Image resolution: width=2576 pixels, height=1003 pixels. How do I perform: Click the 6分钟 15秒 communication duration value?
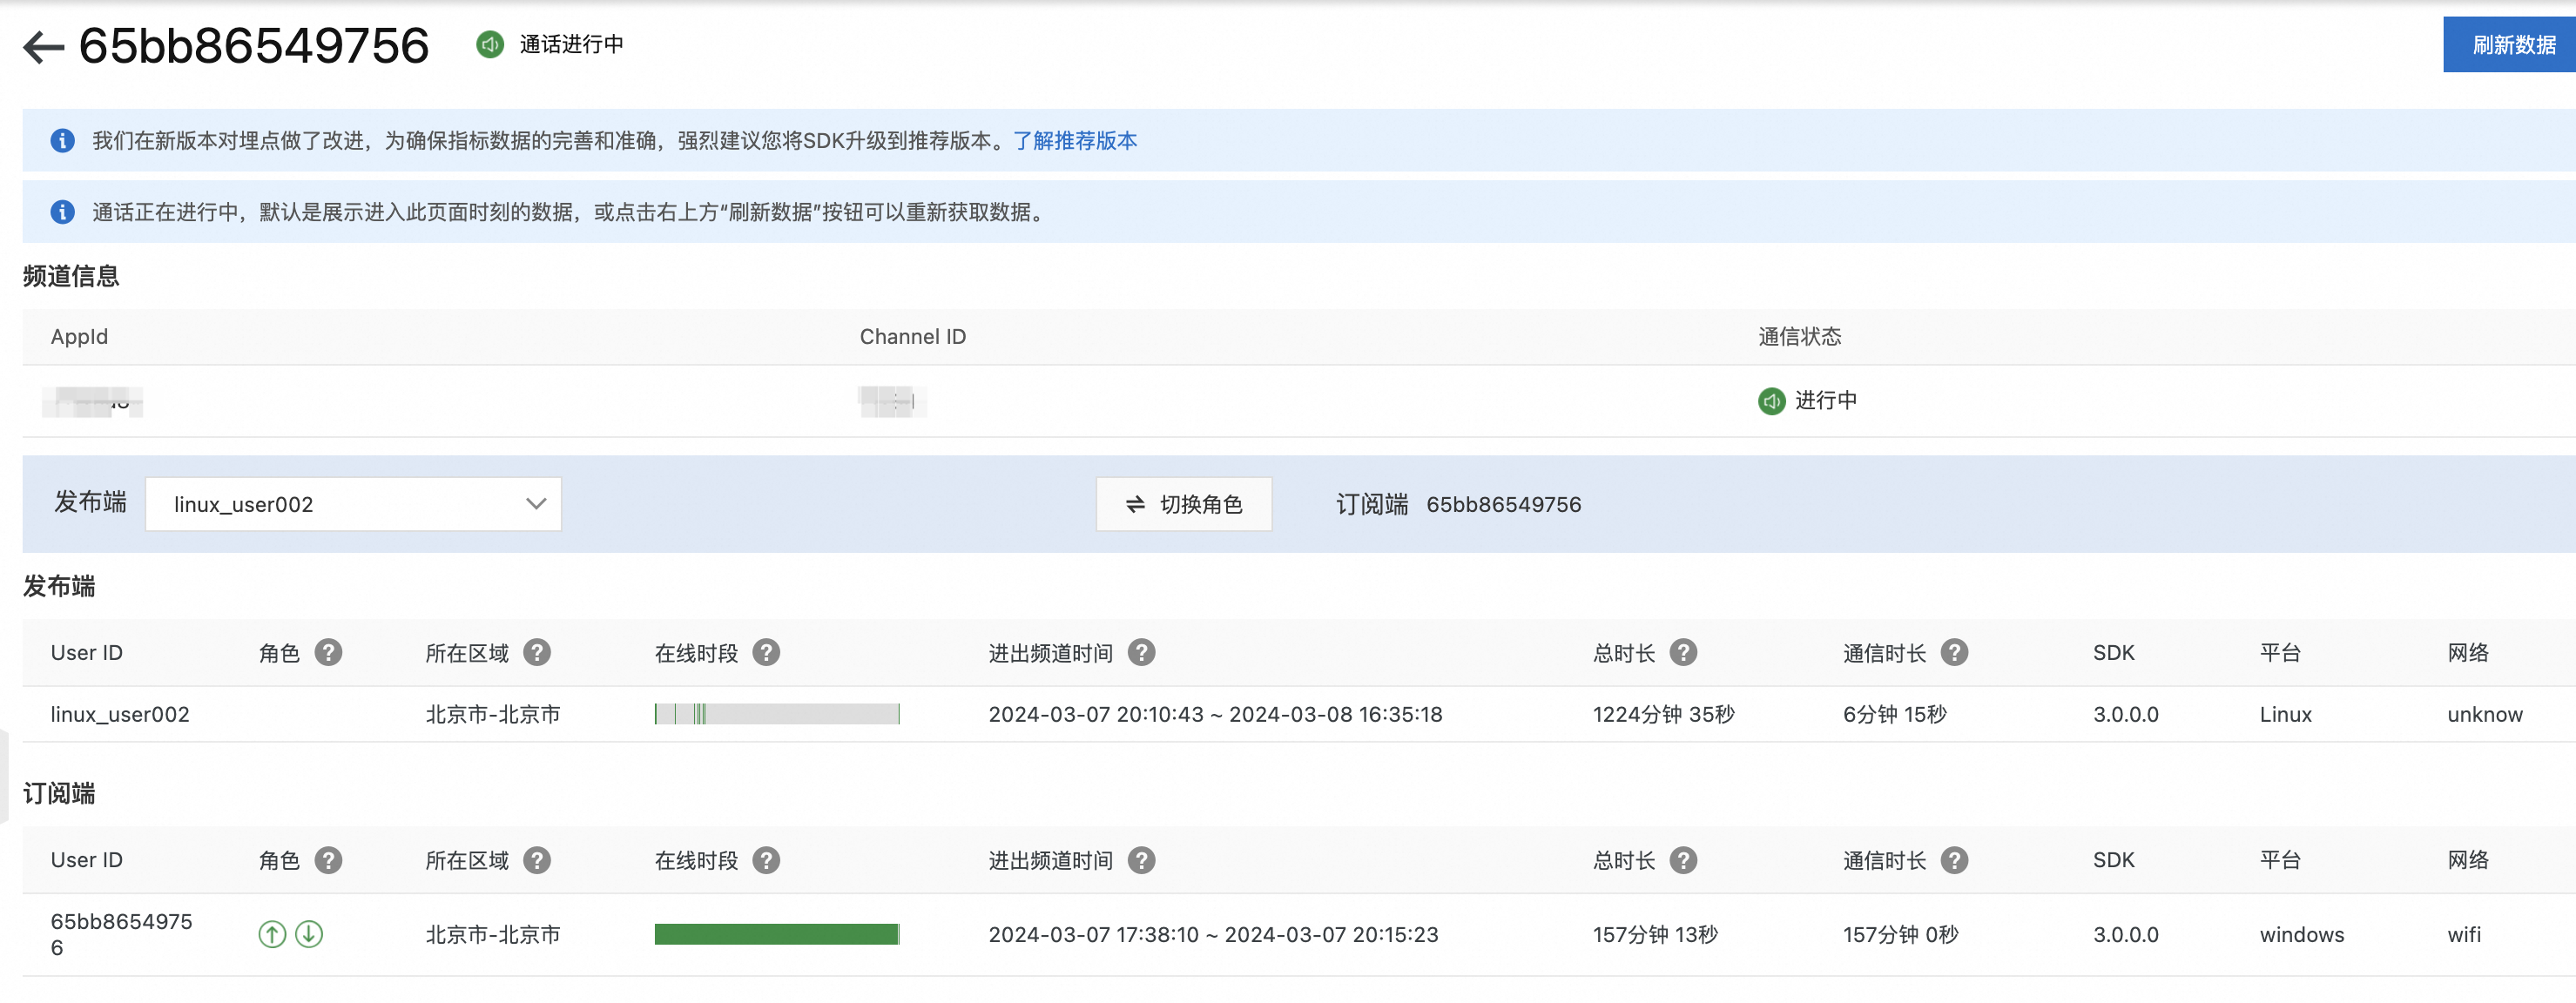click(1894, 714)
